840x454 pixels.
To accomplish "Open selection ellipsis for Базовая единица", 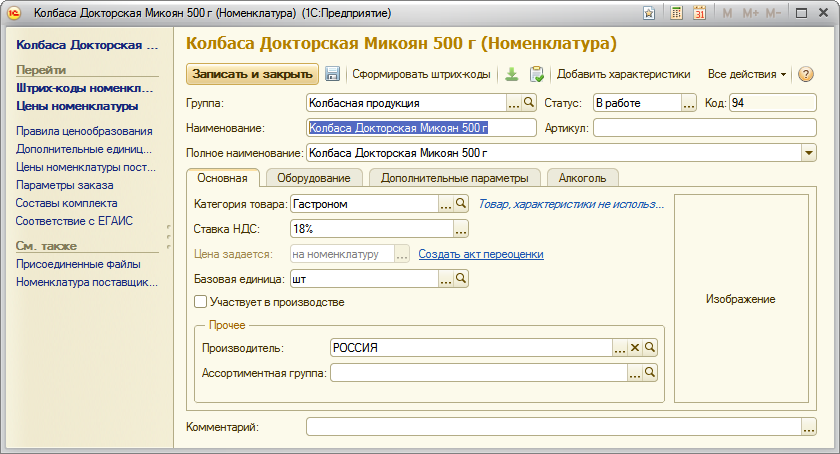I will (446, 279).
